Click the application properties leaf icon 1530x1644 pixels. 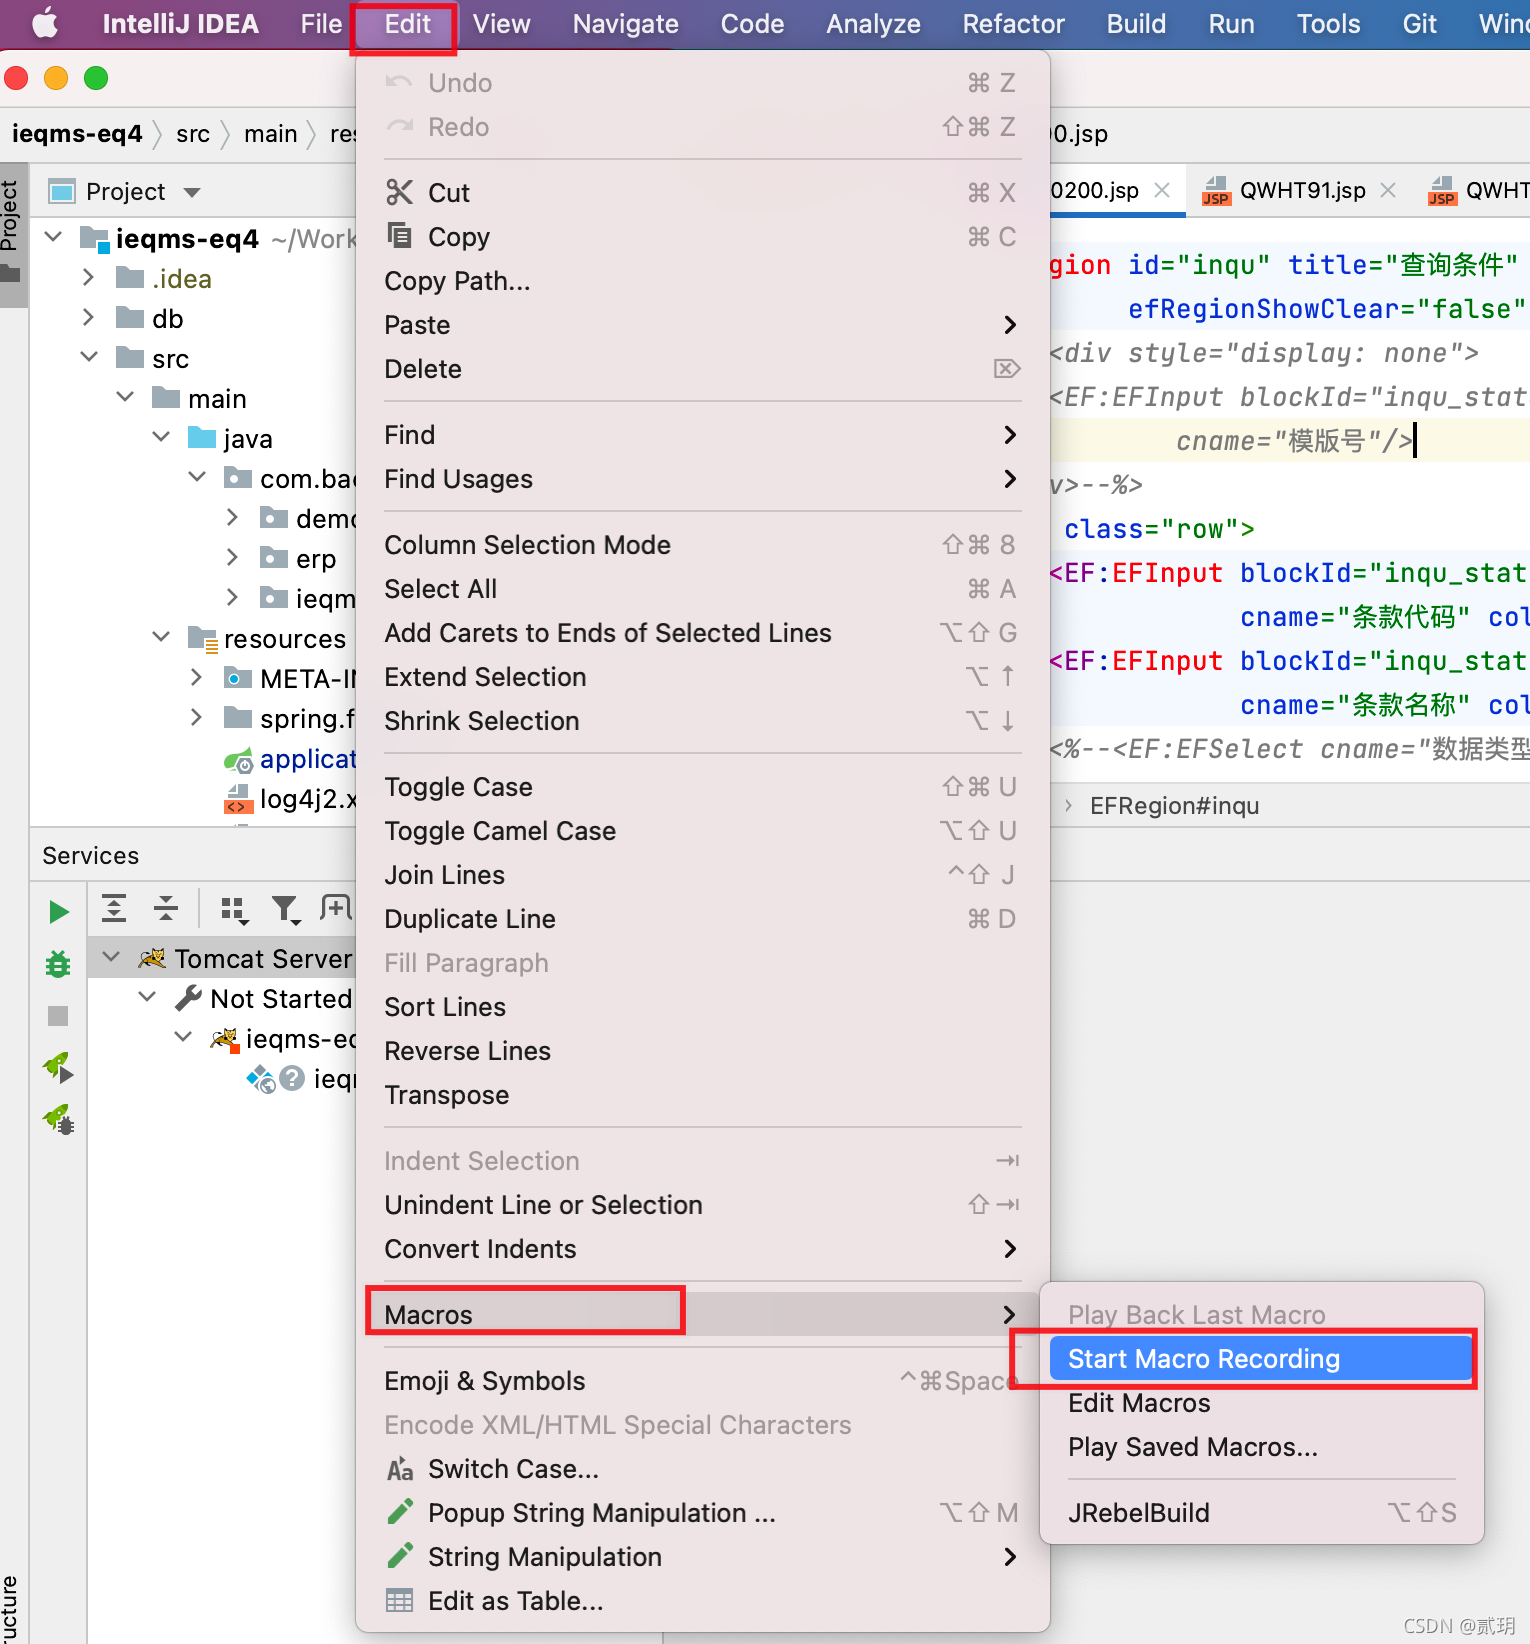tap(238, 760)
